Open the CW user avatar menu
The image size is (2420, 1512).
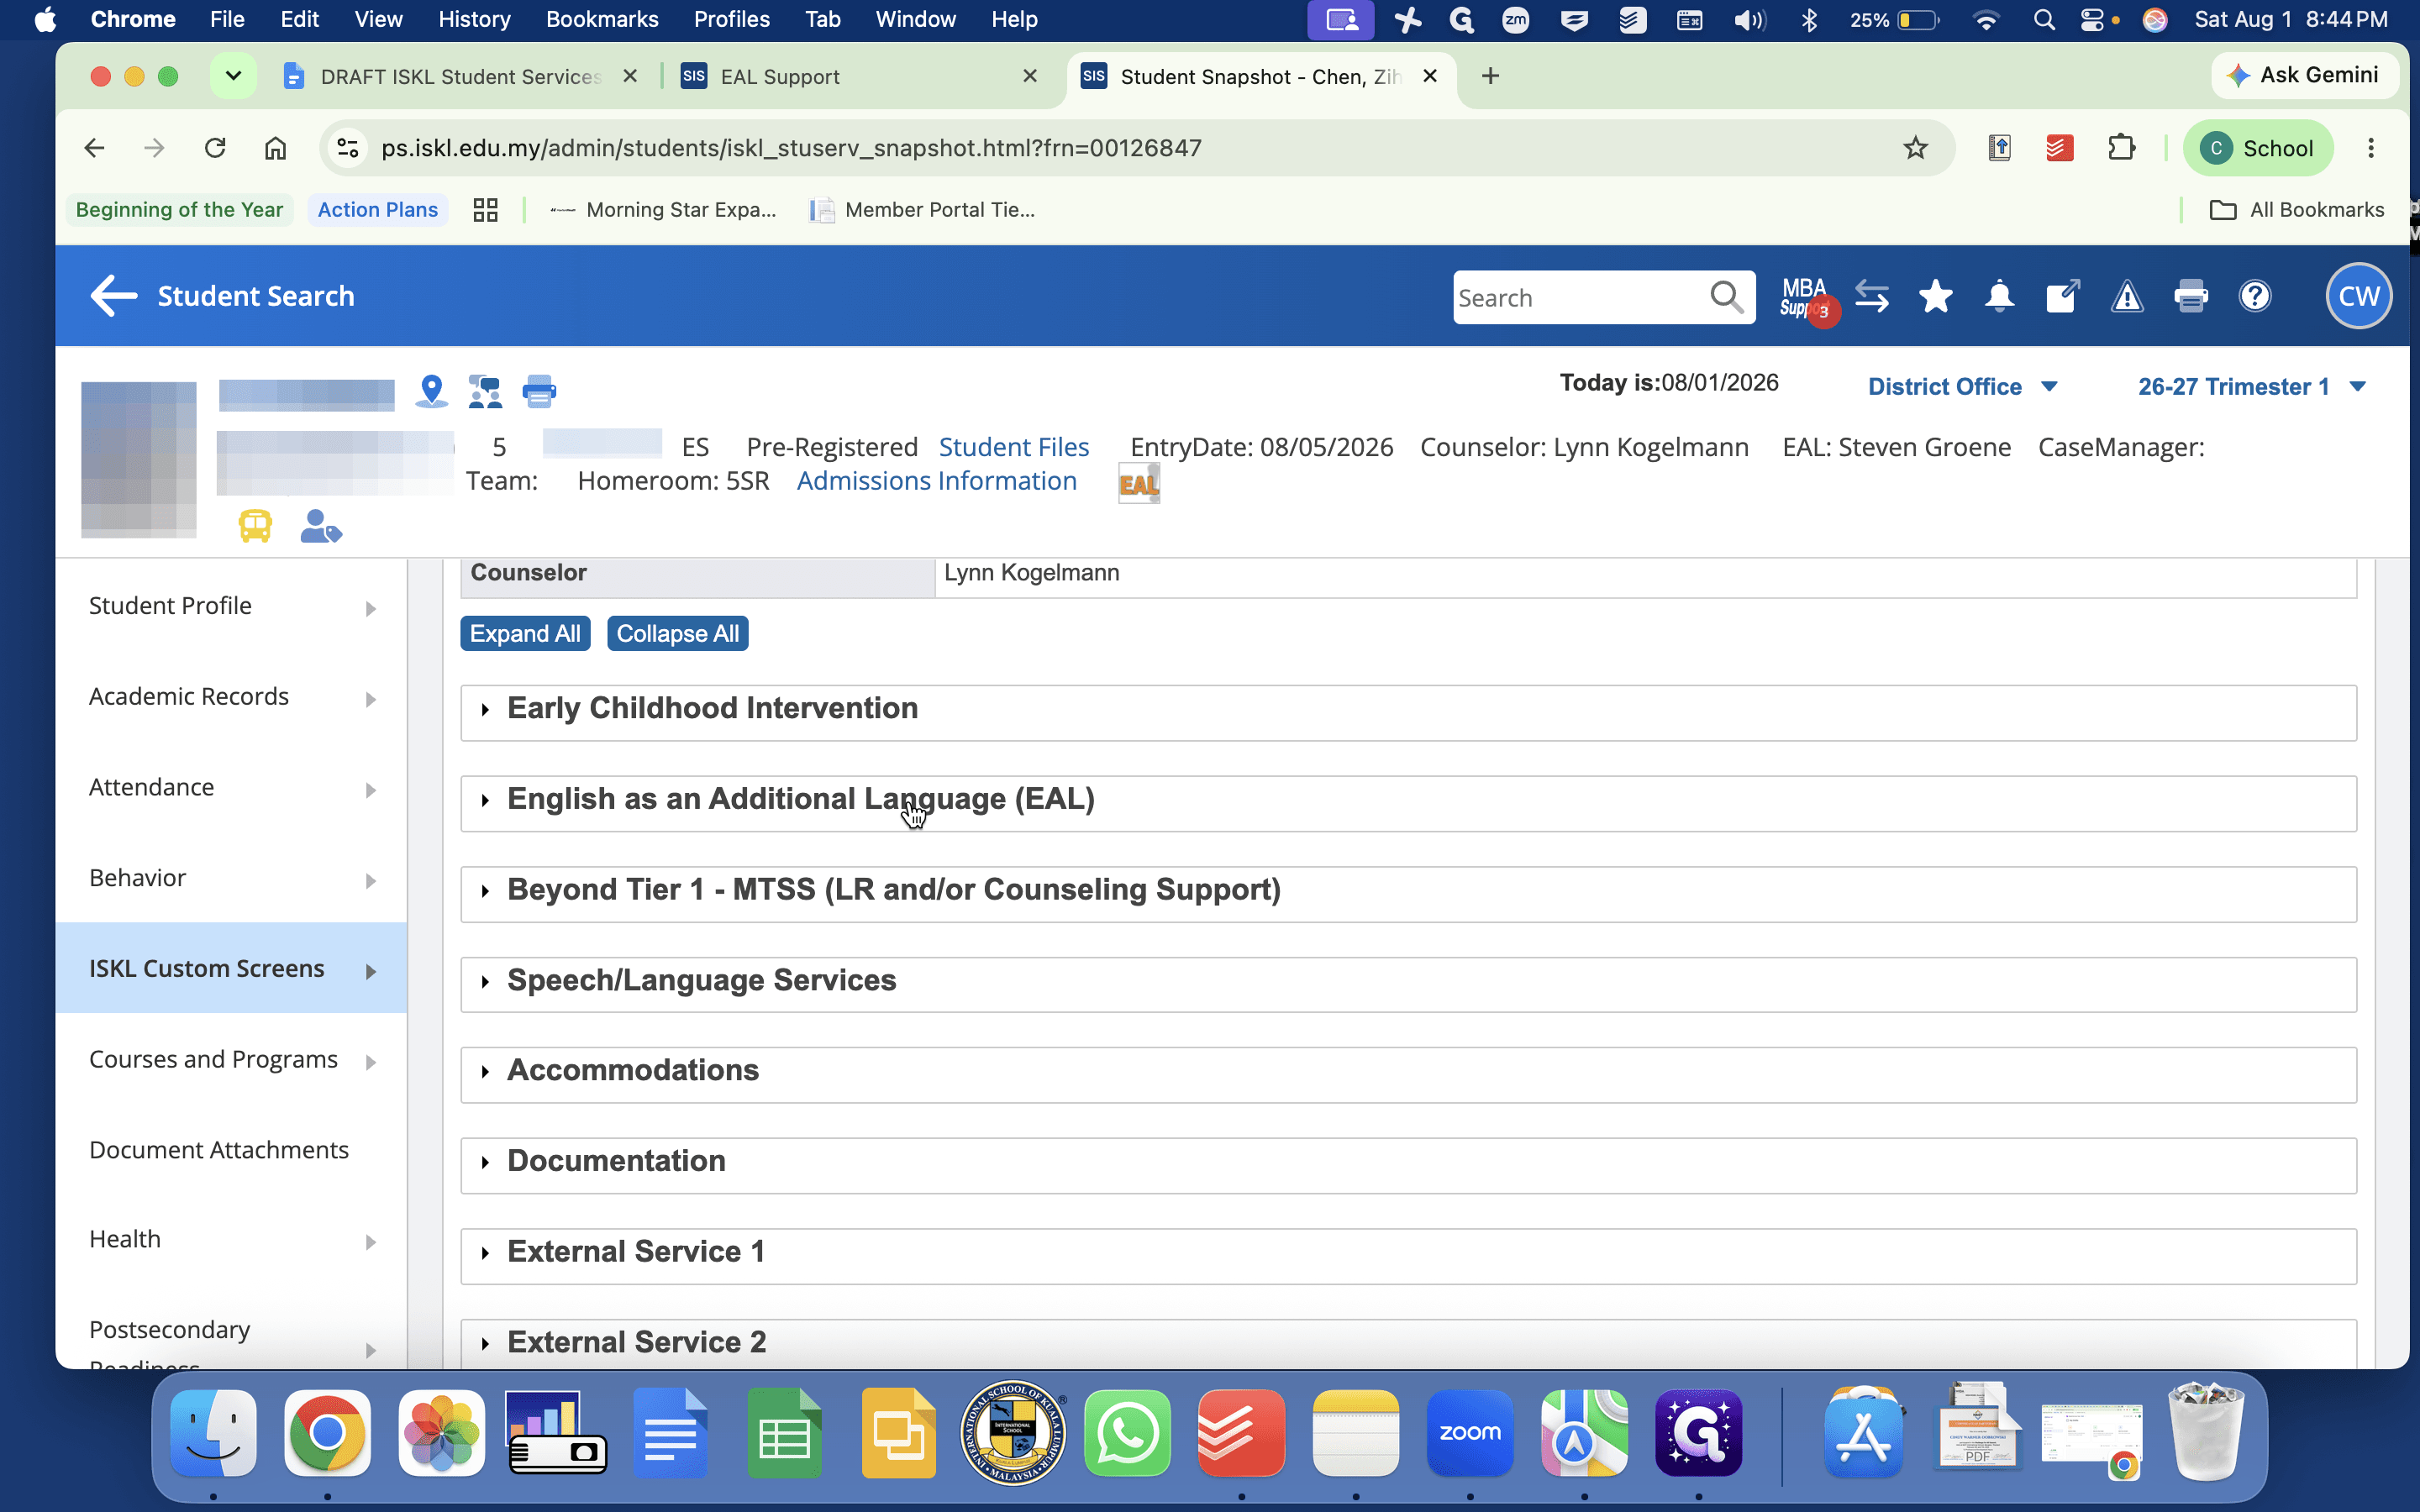2359,296
